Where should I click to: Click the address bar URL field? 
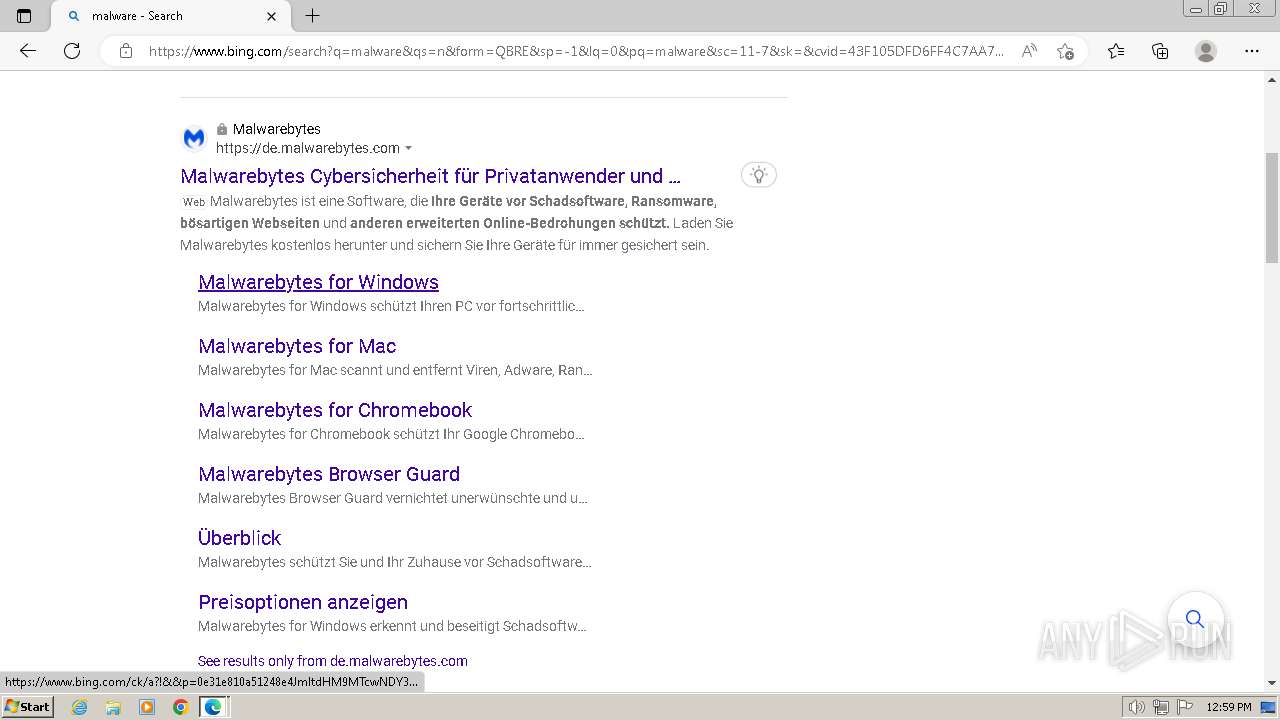tap(576, 51)
